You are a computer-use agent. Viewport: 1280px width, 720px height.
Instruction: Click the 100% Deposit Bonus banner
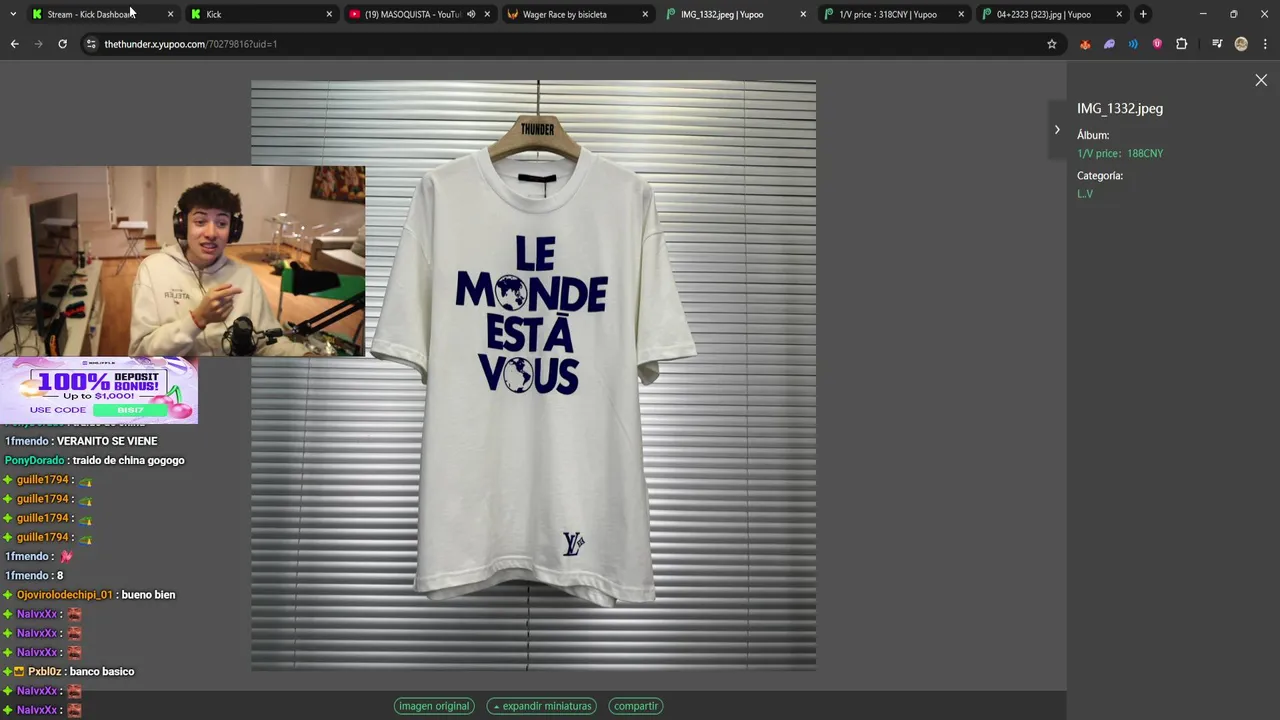point(99,391)
